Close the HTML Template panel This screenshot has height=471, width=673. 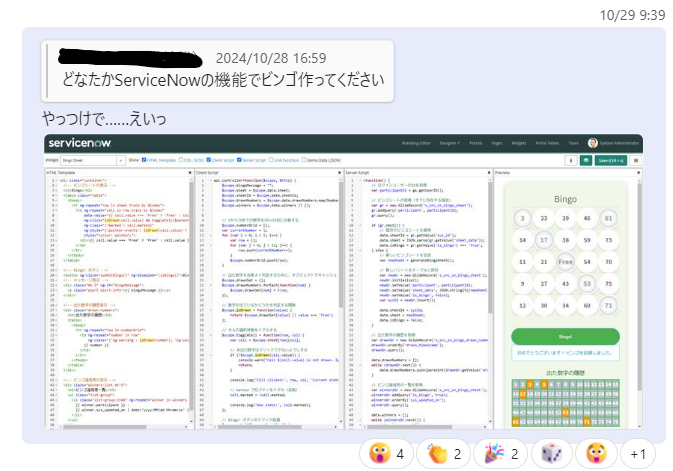coord(190,172)
